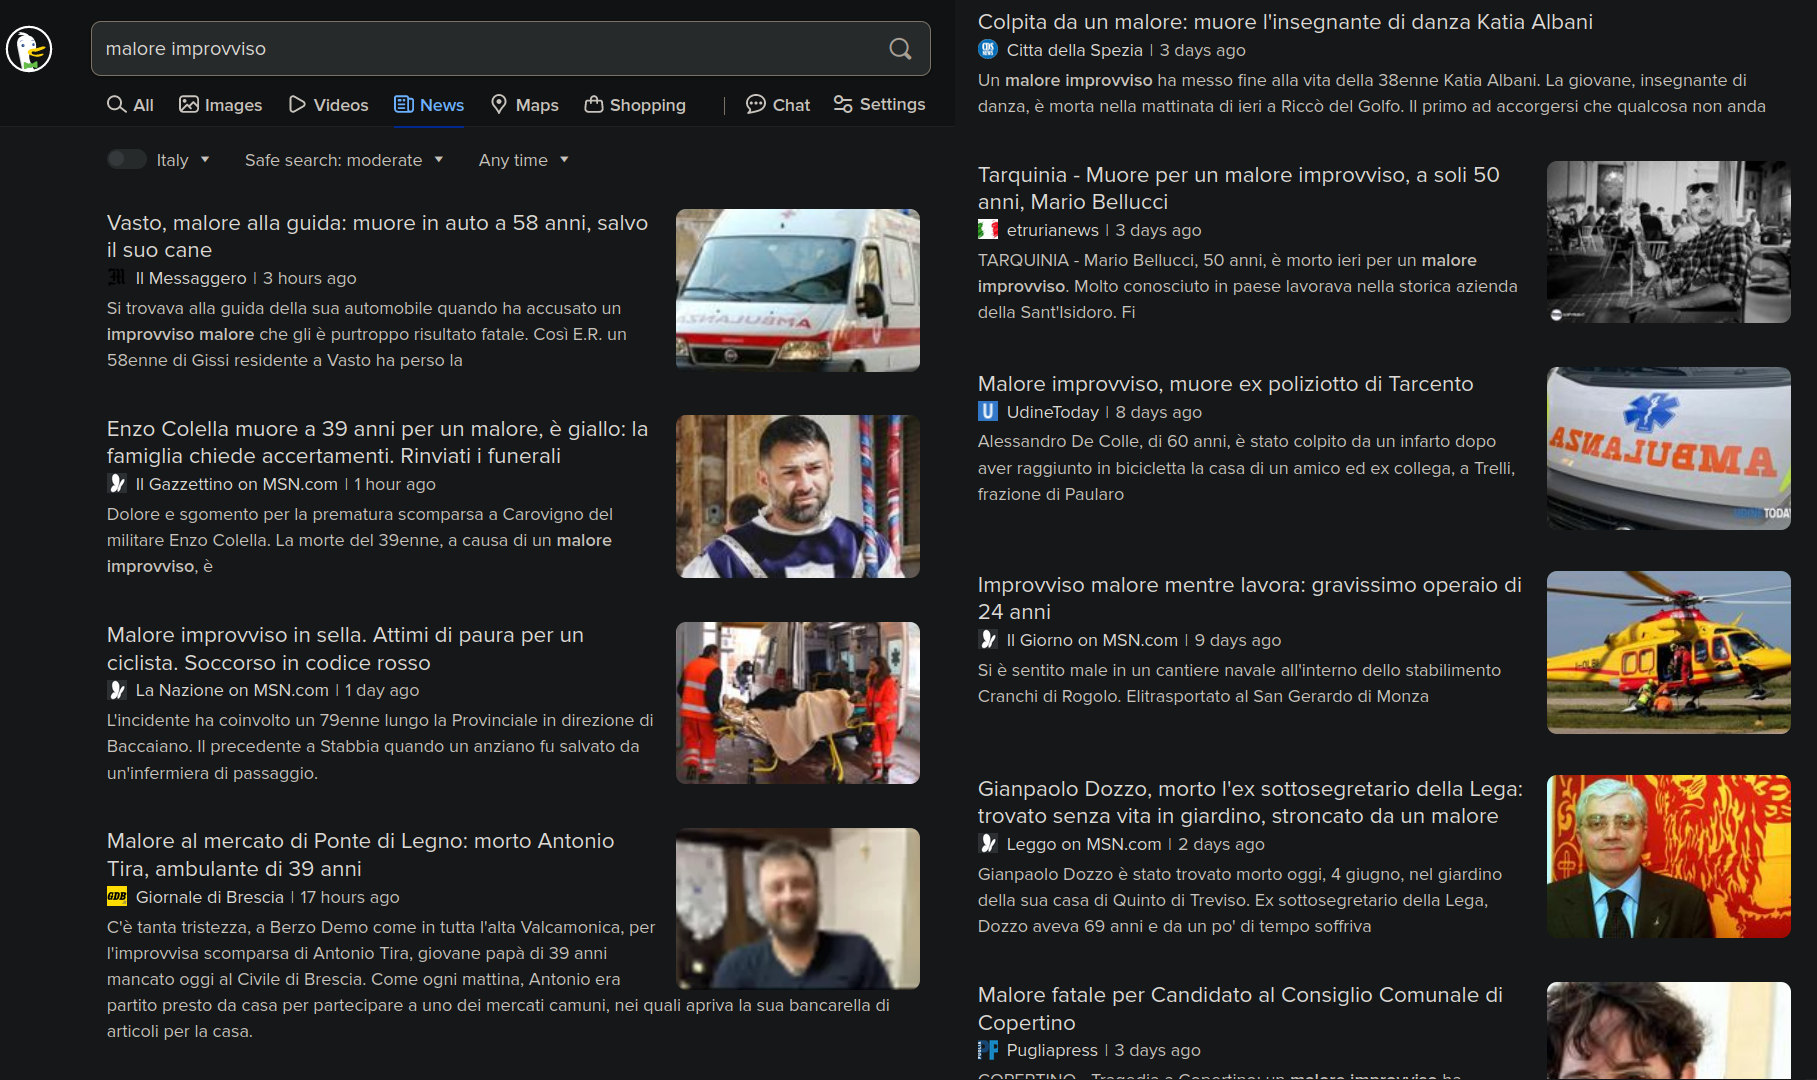The height and width of the screenshot is (1080, 1817).
Task: Click La Nazione on MSN.com favicon
Action: click(x=116, y=690)
